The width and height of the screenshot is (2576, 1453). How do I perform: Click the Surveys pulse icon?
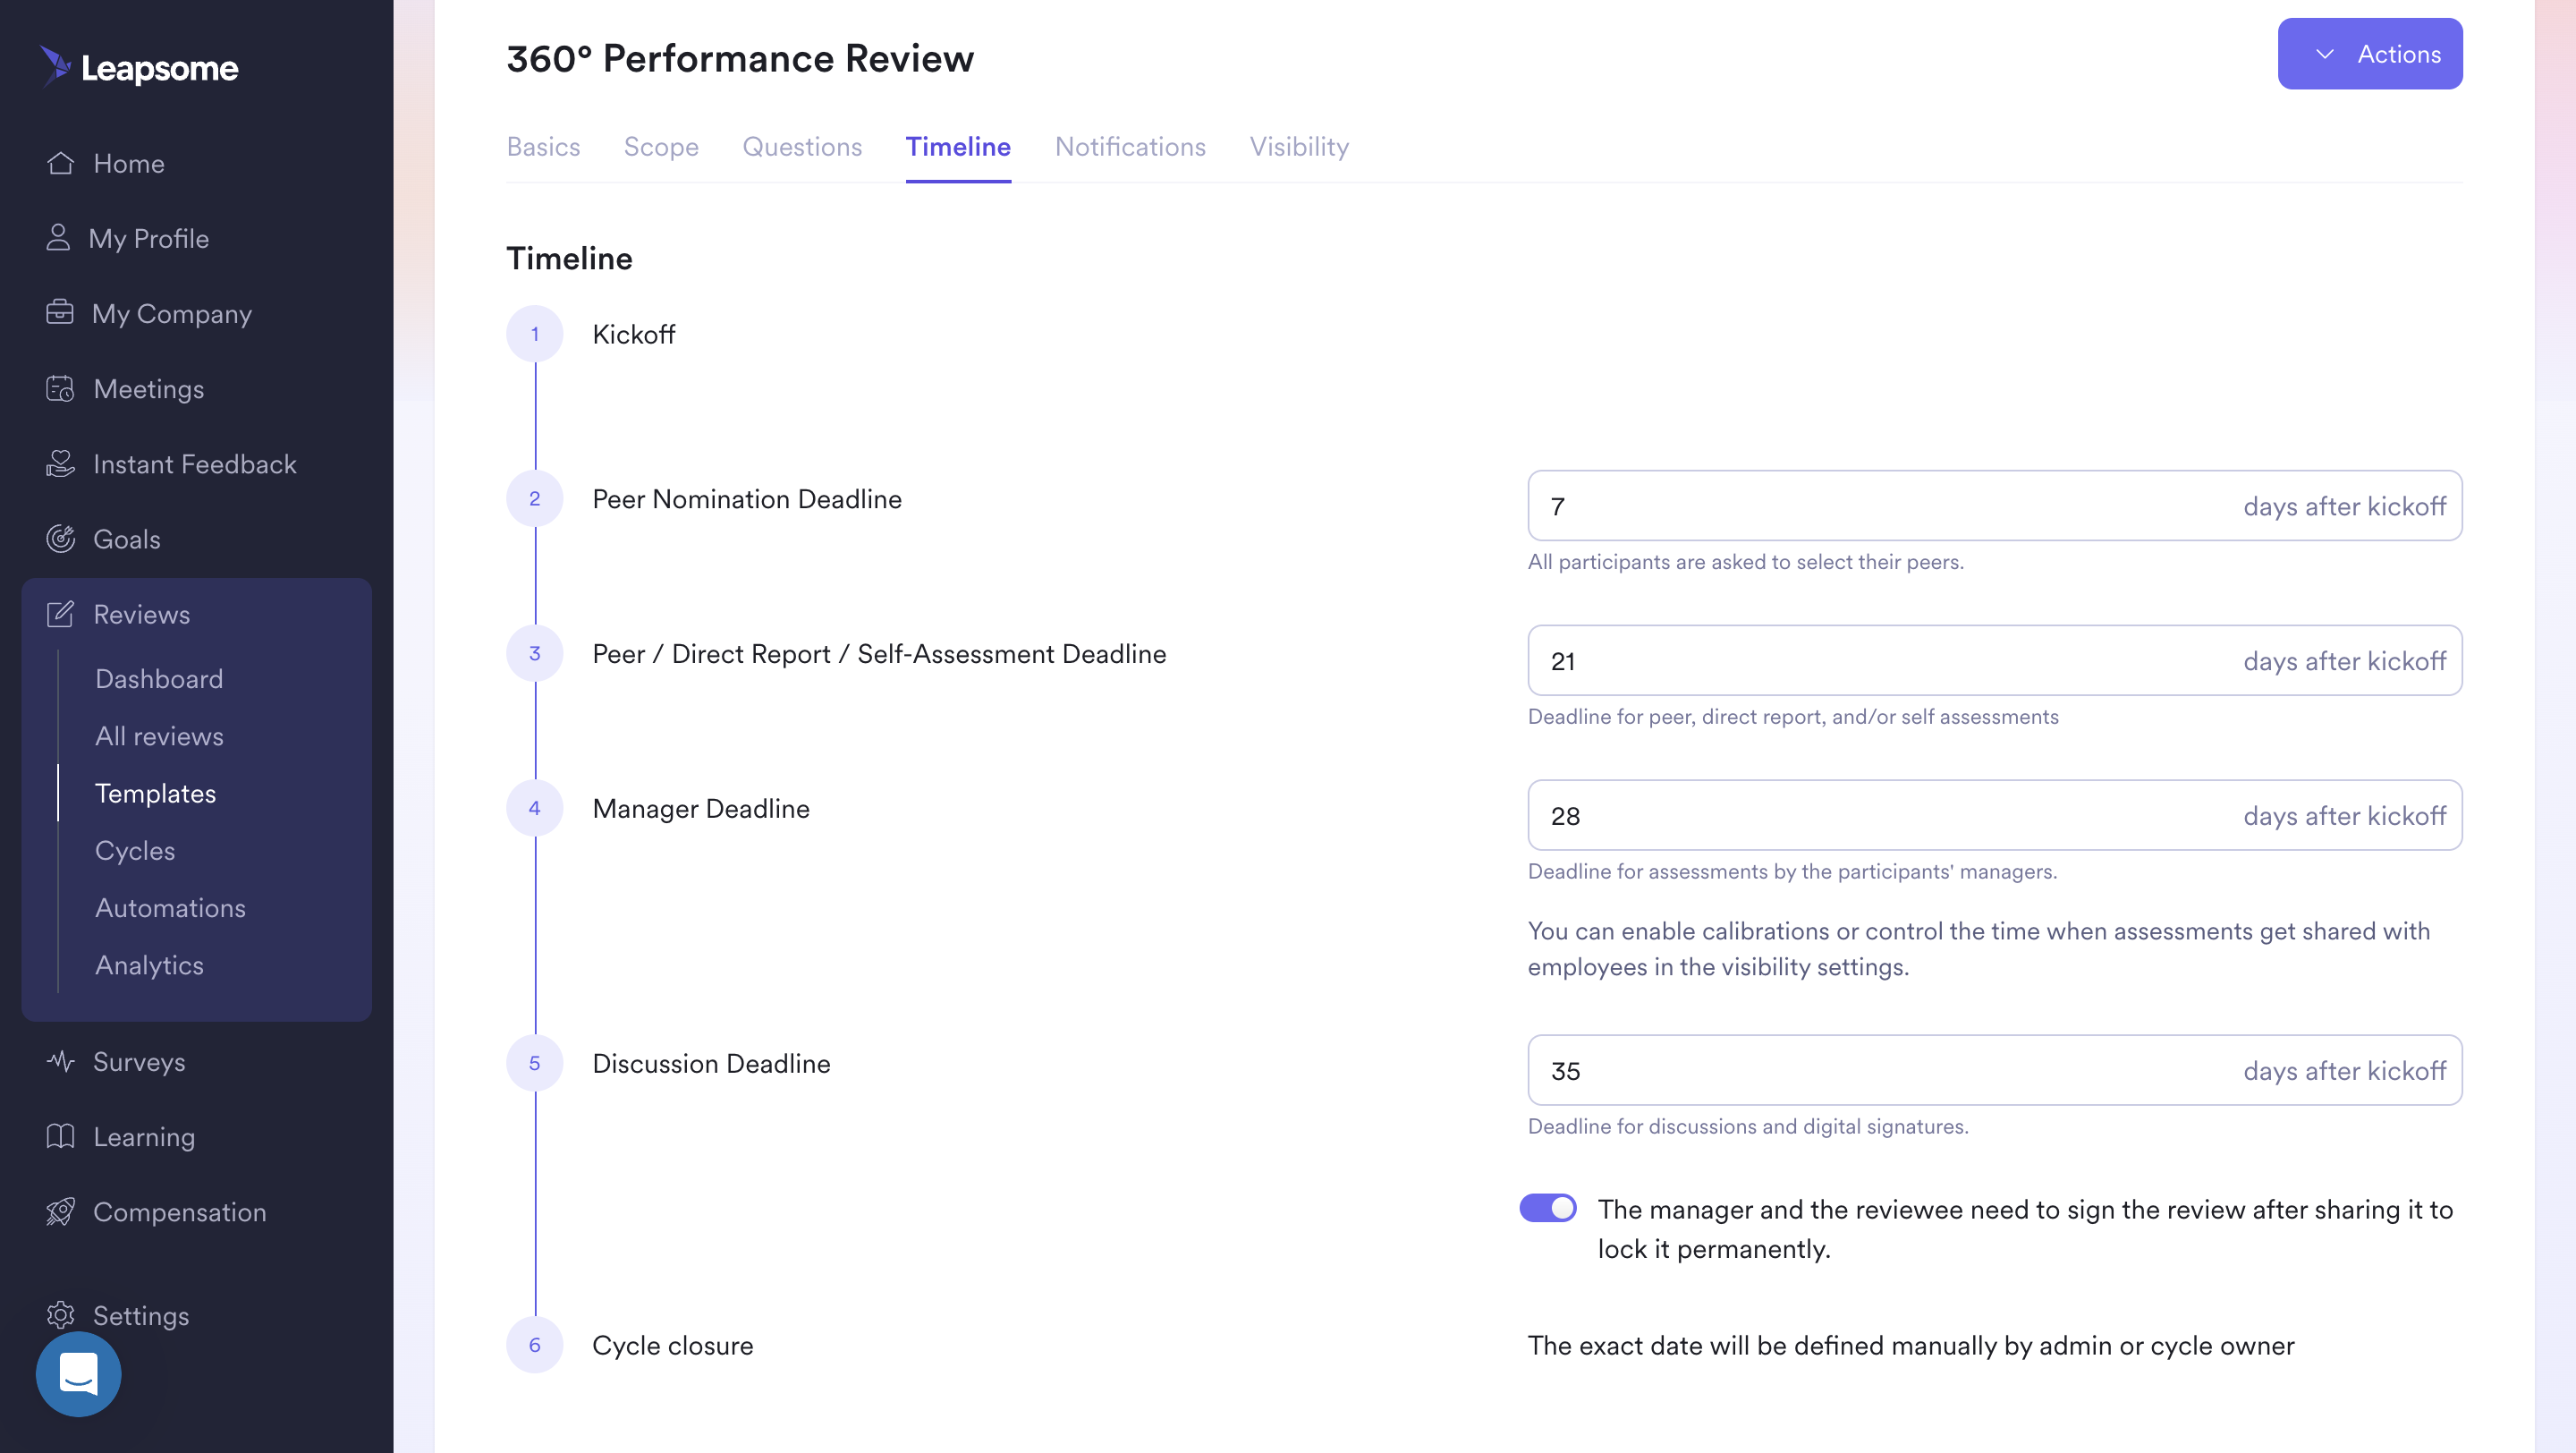point(60,1061)
